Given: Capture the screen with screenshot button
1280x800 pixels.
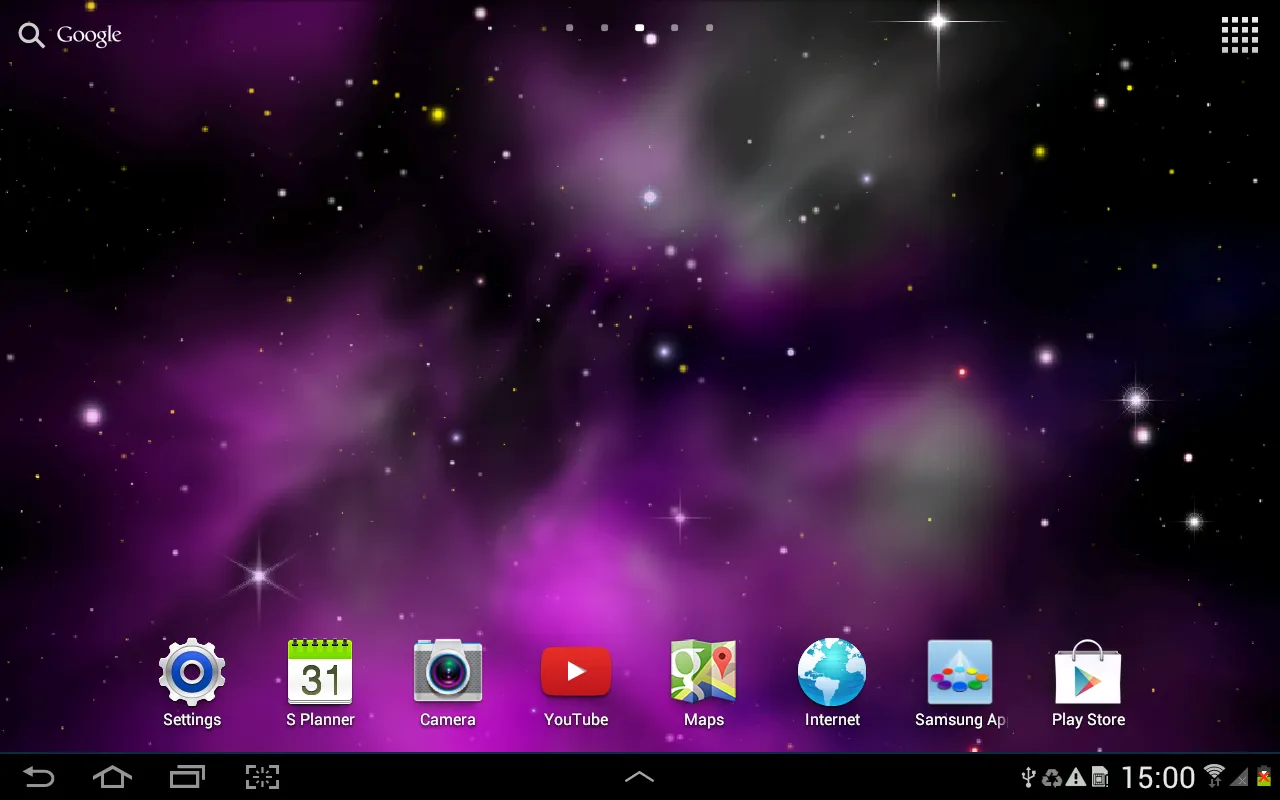Looking at the screenshot, I should [x=262, y=777].
